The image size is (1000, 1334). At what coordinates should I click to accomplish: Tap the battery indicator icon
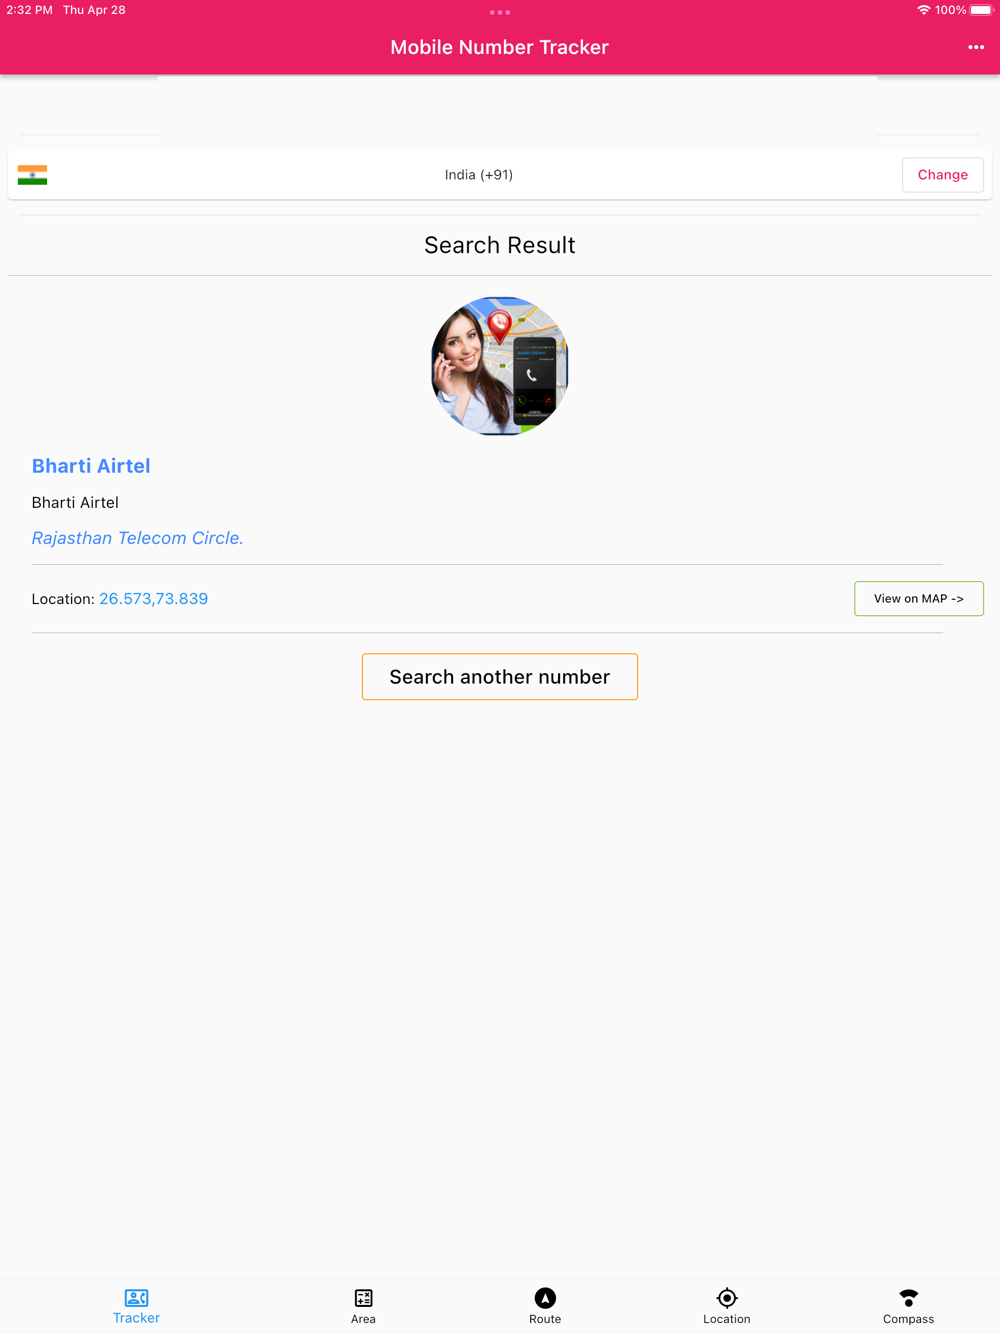pyautogui.click(x=981, y=10)
